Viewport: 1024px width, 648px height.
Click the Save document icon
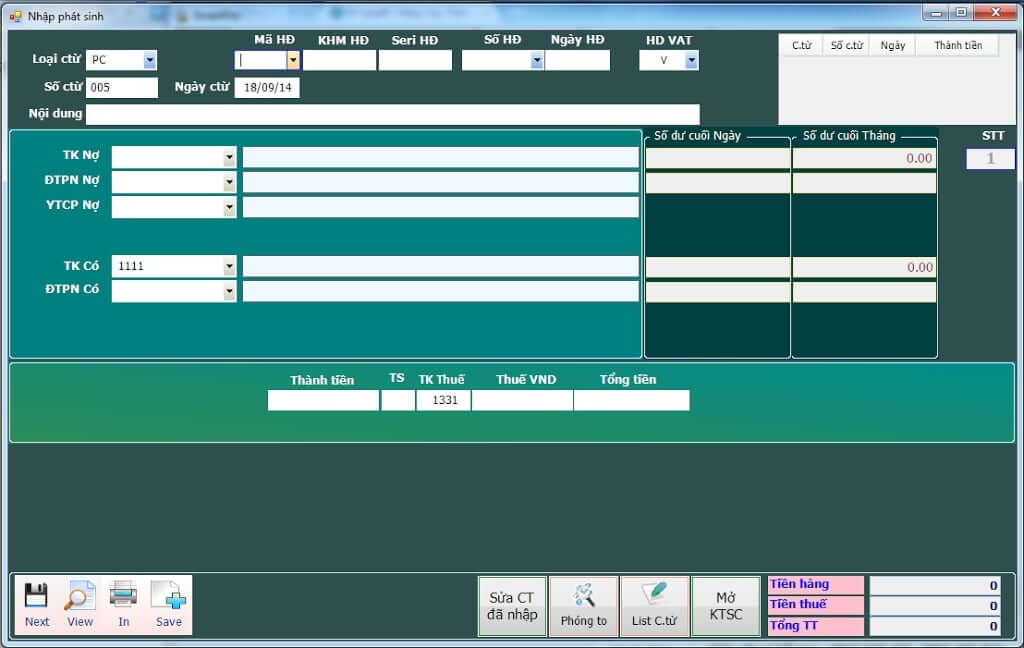[x=168, y=597]
